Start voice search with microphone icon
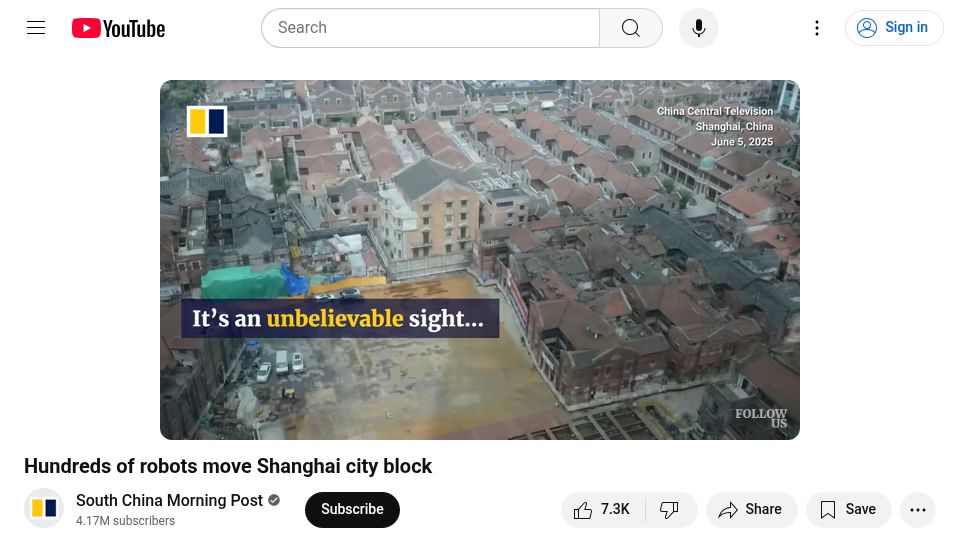This screenshot has height=540, width=960. 699,28
